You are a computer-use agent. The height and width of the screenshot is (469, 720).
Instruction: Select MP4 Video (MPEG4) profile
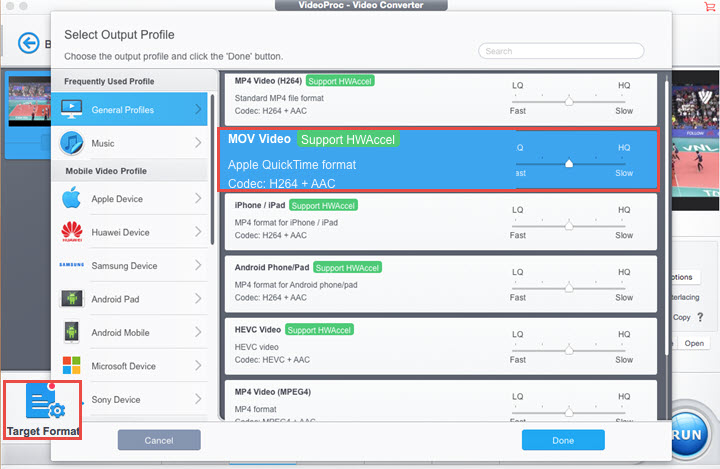pos(441,401)
